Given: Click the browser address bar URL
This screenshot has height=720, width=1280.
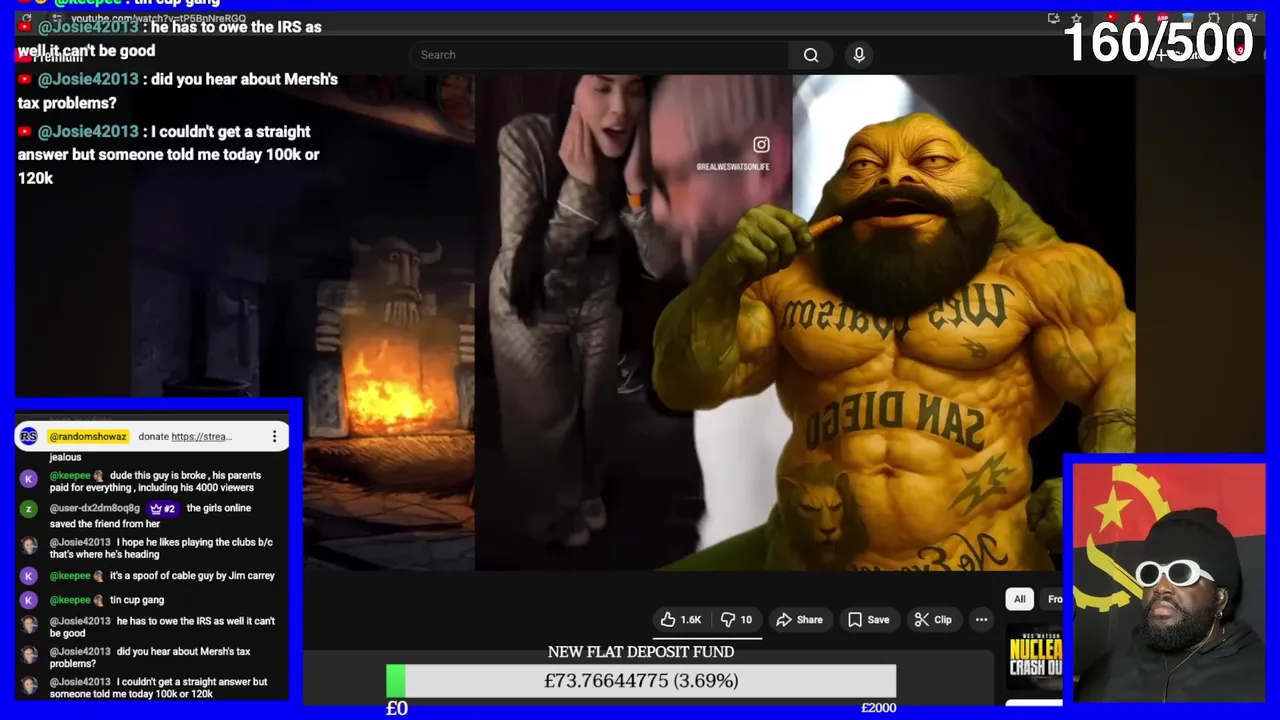Looking at the screenshot, I should click(x=158, y=19).
